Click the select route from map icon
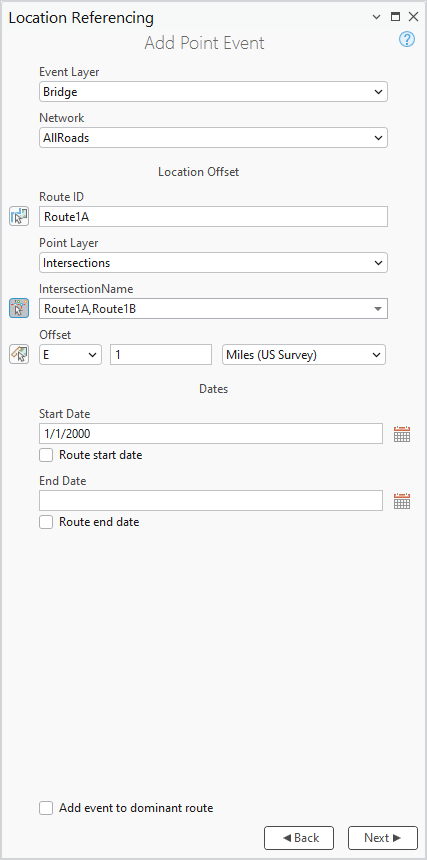 [x=19, y=217]
